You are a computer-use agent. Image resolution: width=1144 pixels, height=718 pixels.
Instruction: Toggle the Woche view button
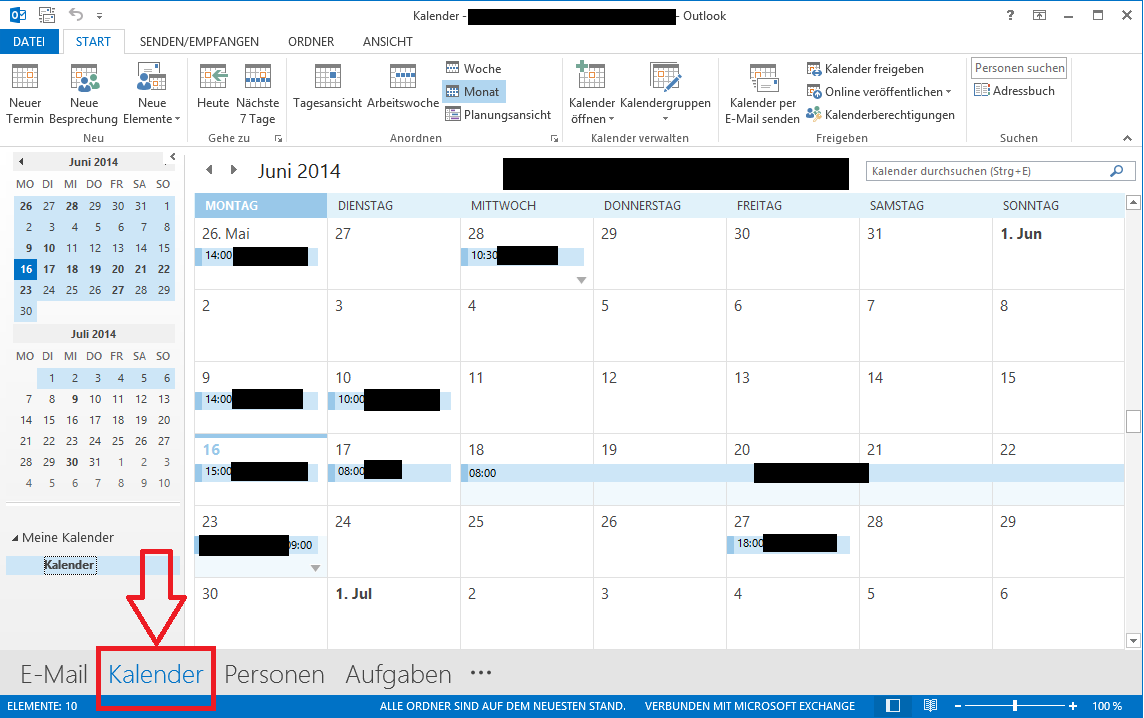point(473,68)
